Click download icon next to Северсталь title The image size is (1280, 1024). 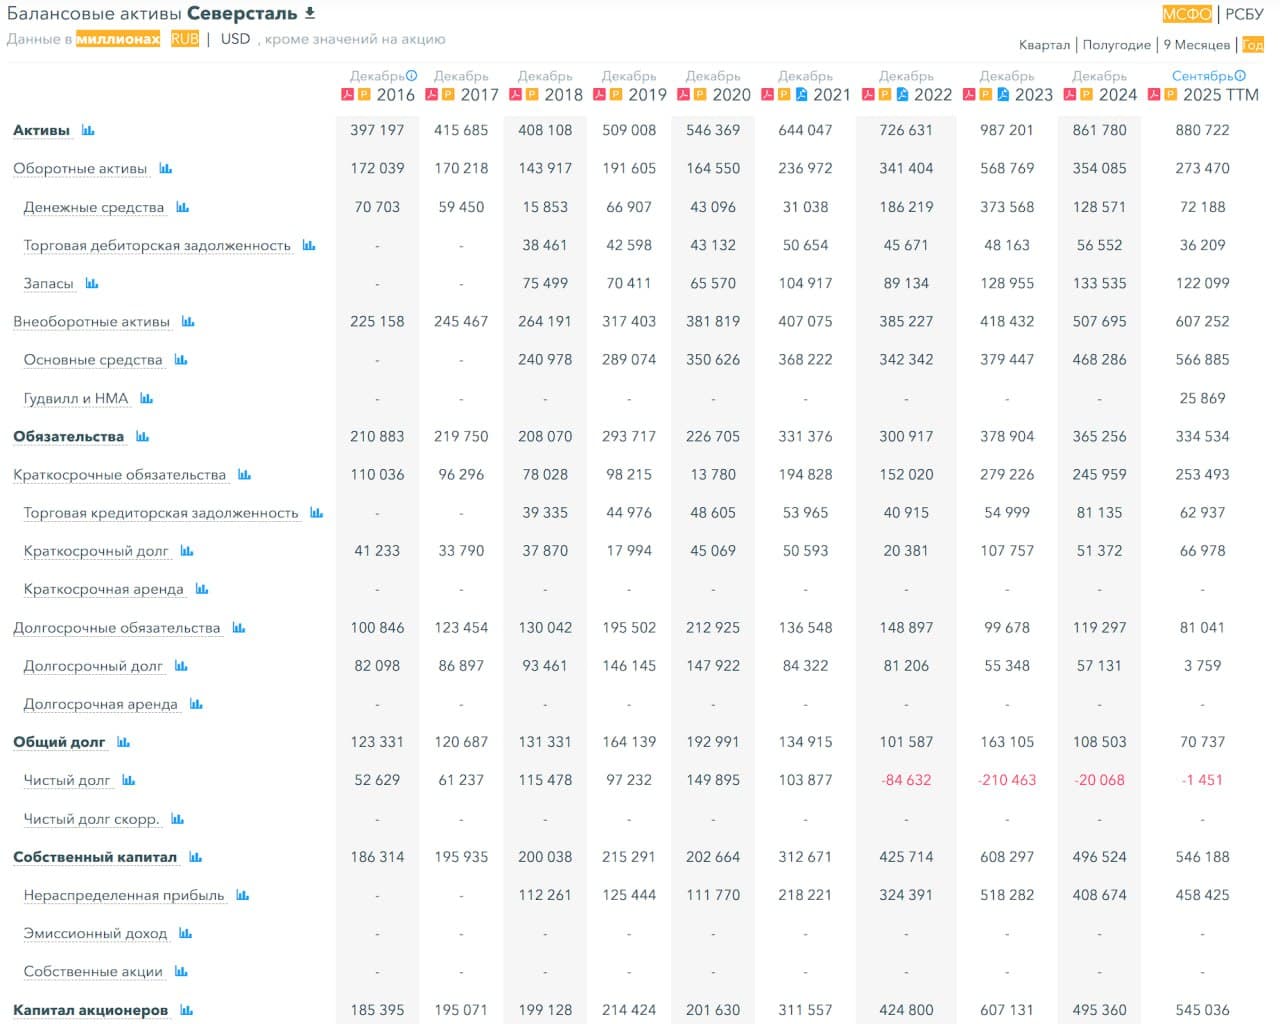click(x=310, y=13)
